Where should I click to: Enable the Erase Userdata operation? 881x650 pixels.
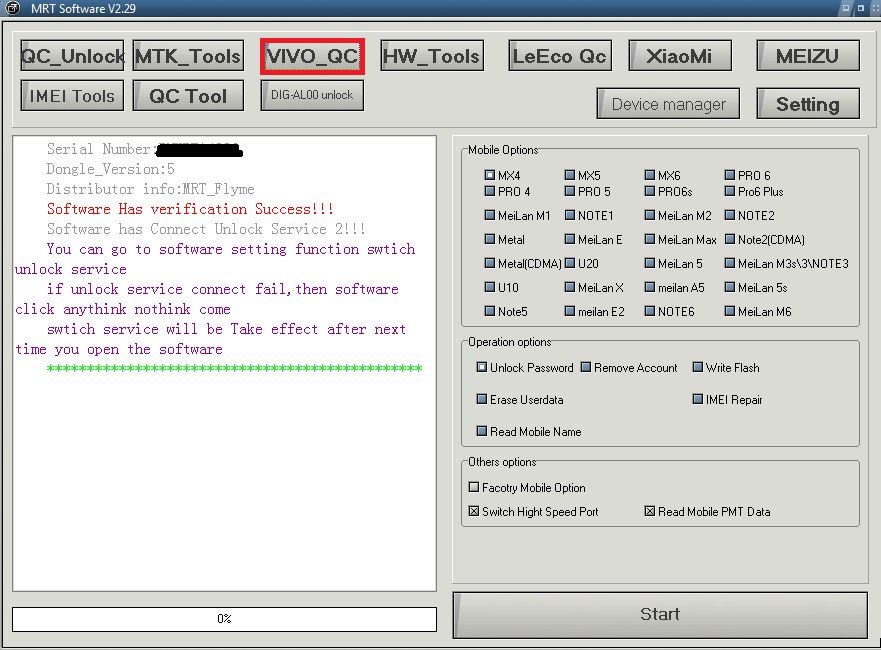[482, 399]
